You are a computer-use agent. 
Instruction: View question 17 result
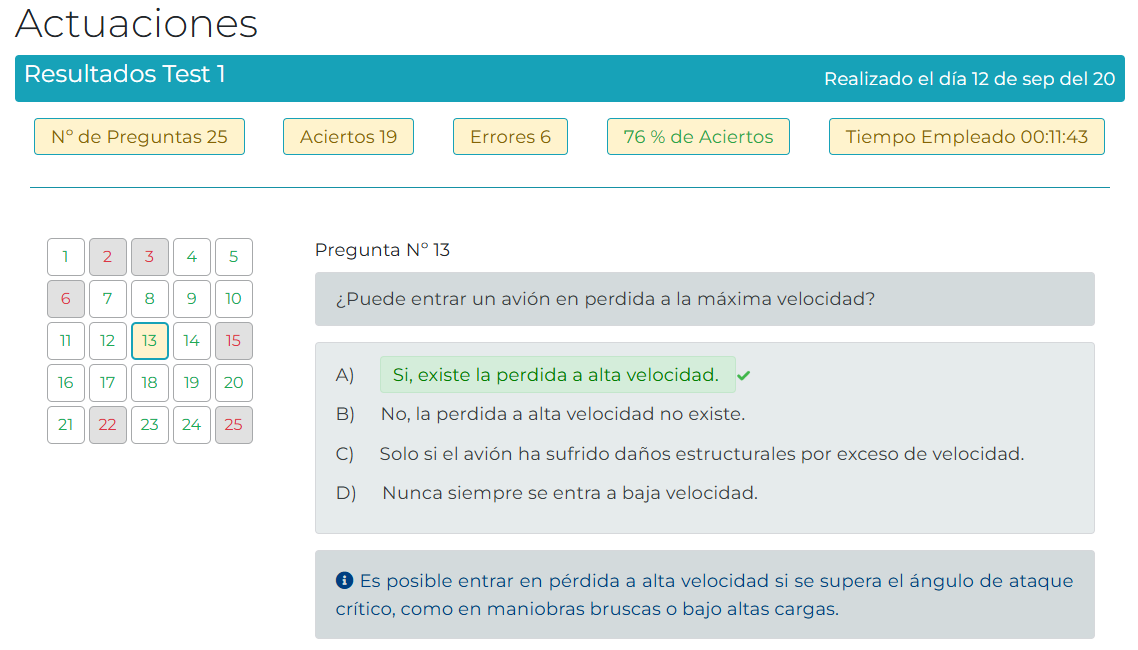[107, 383]
